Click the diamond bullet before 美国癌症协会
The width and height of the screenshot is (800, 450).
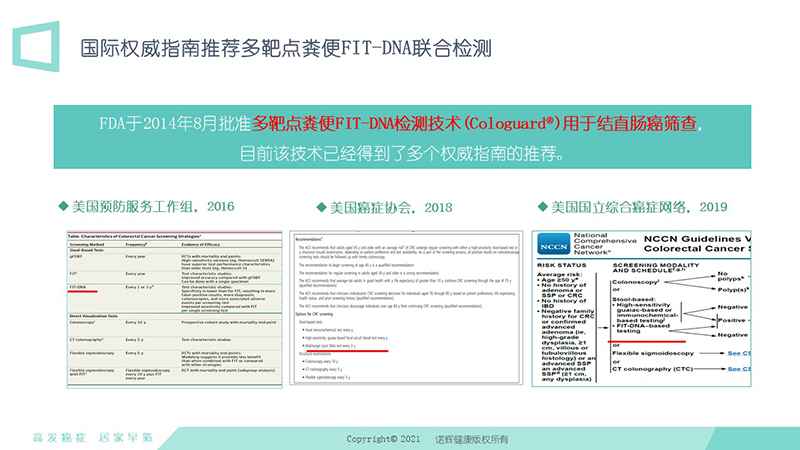point(322,207)
